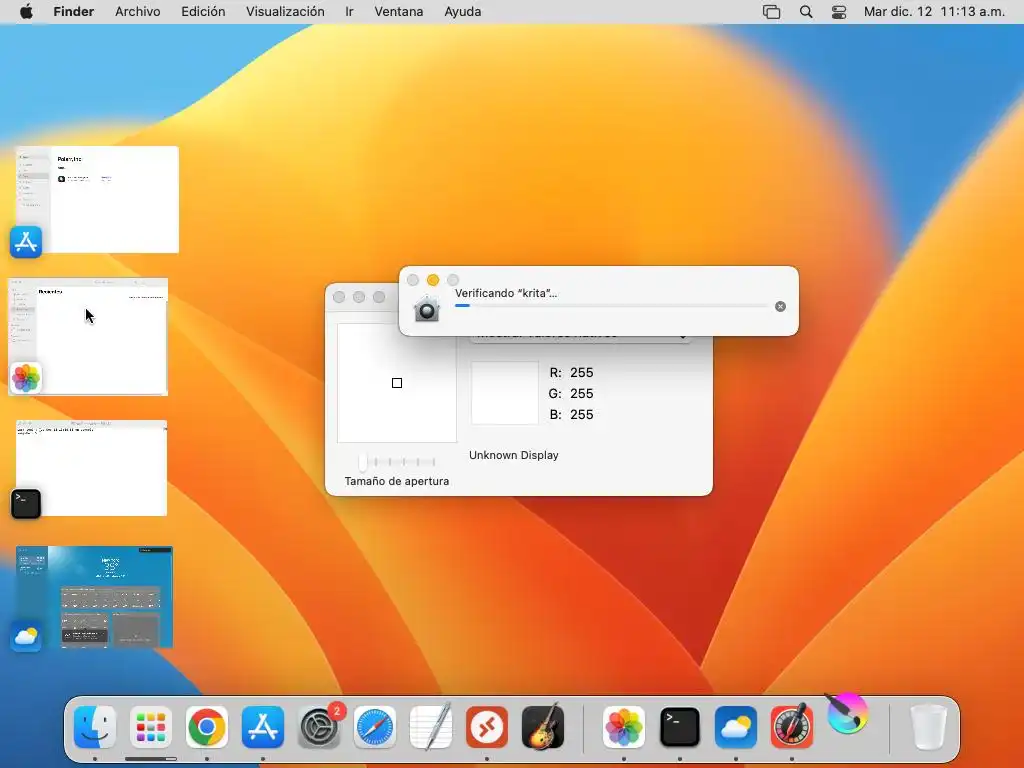Launch Safari from the Dock
Screen dimensions: 1024x768
tap(375, 727)
